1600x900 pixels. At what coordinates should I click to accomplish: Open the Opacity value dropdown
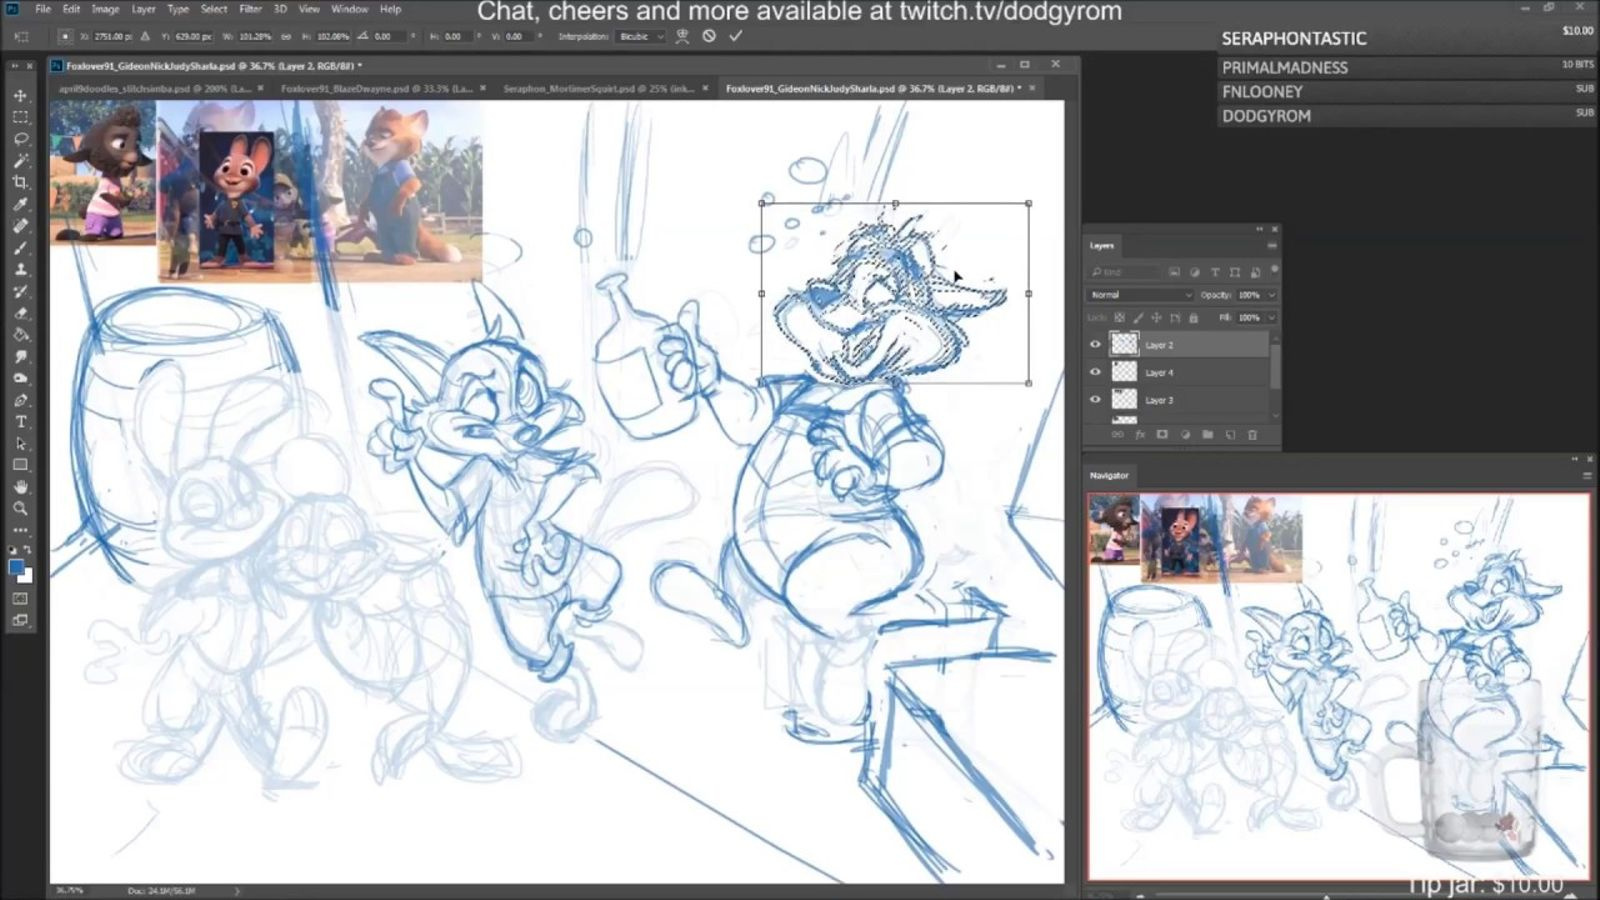click(x=1271, y=295)
